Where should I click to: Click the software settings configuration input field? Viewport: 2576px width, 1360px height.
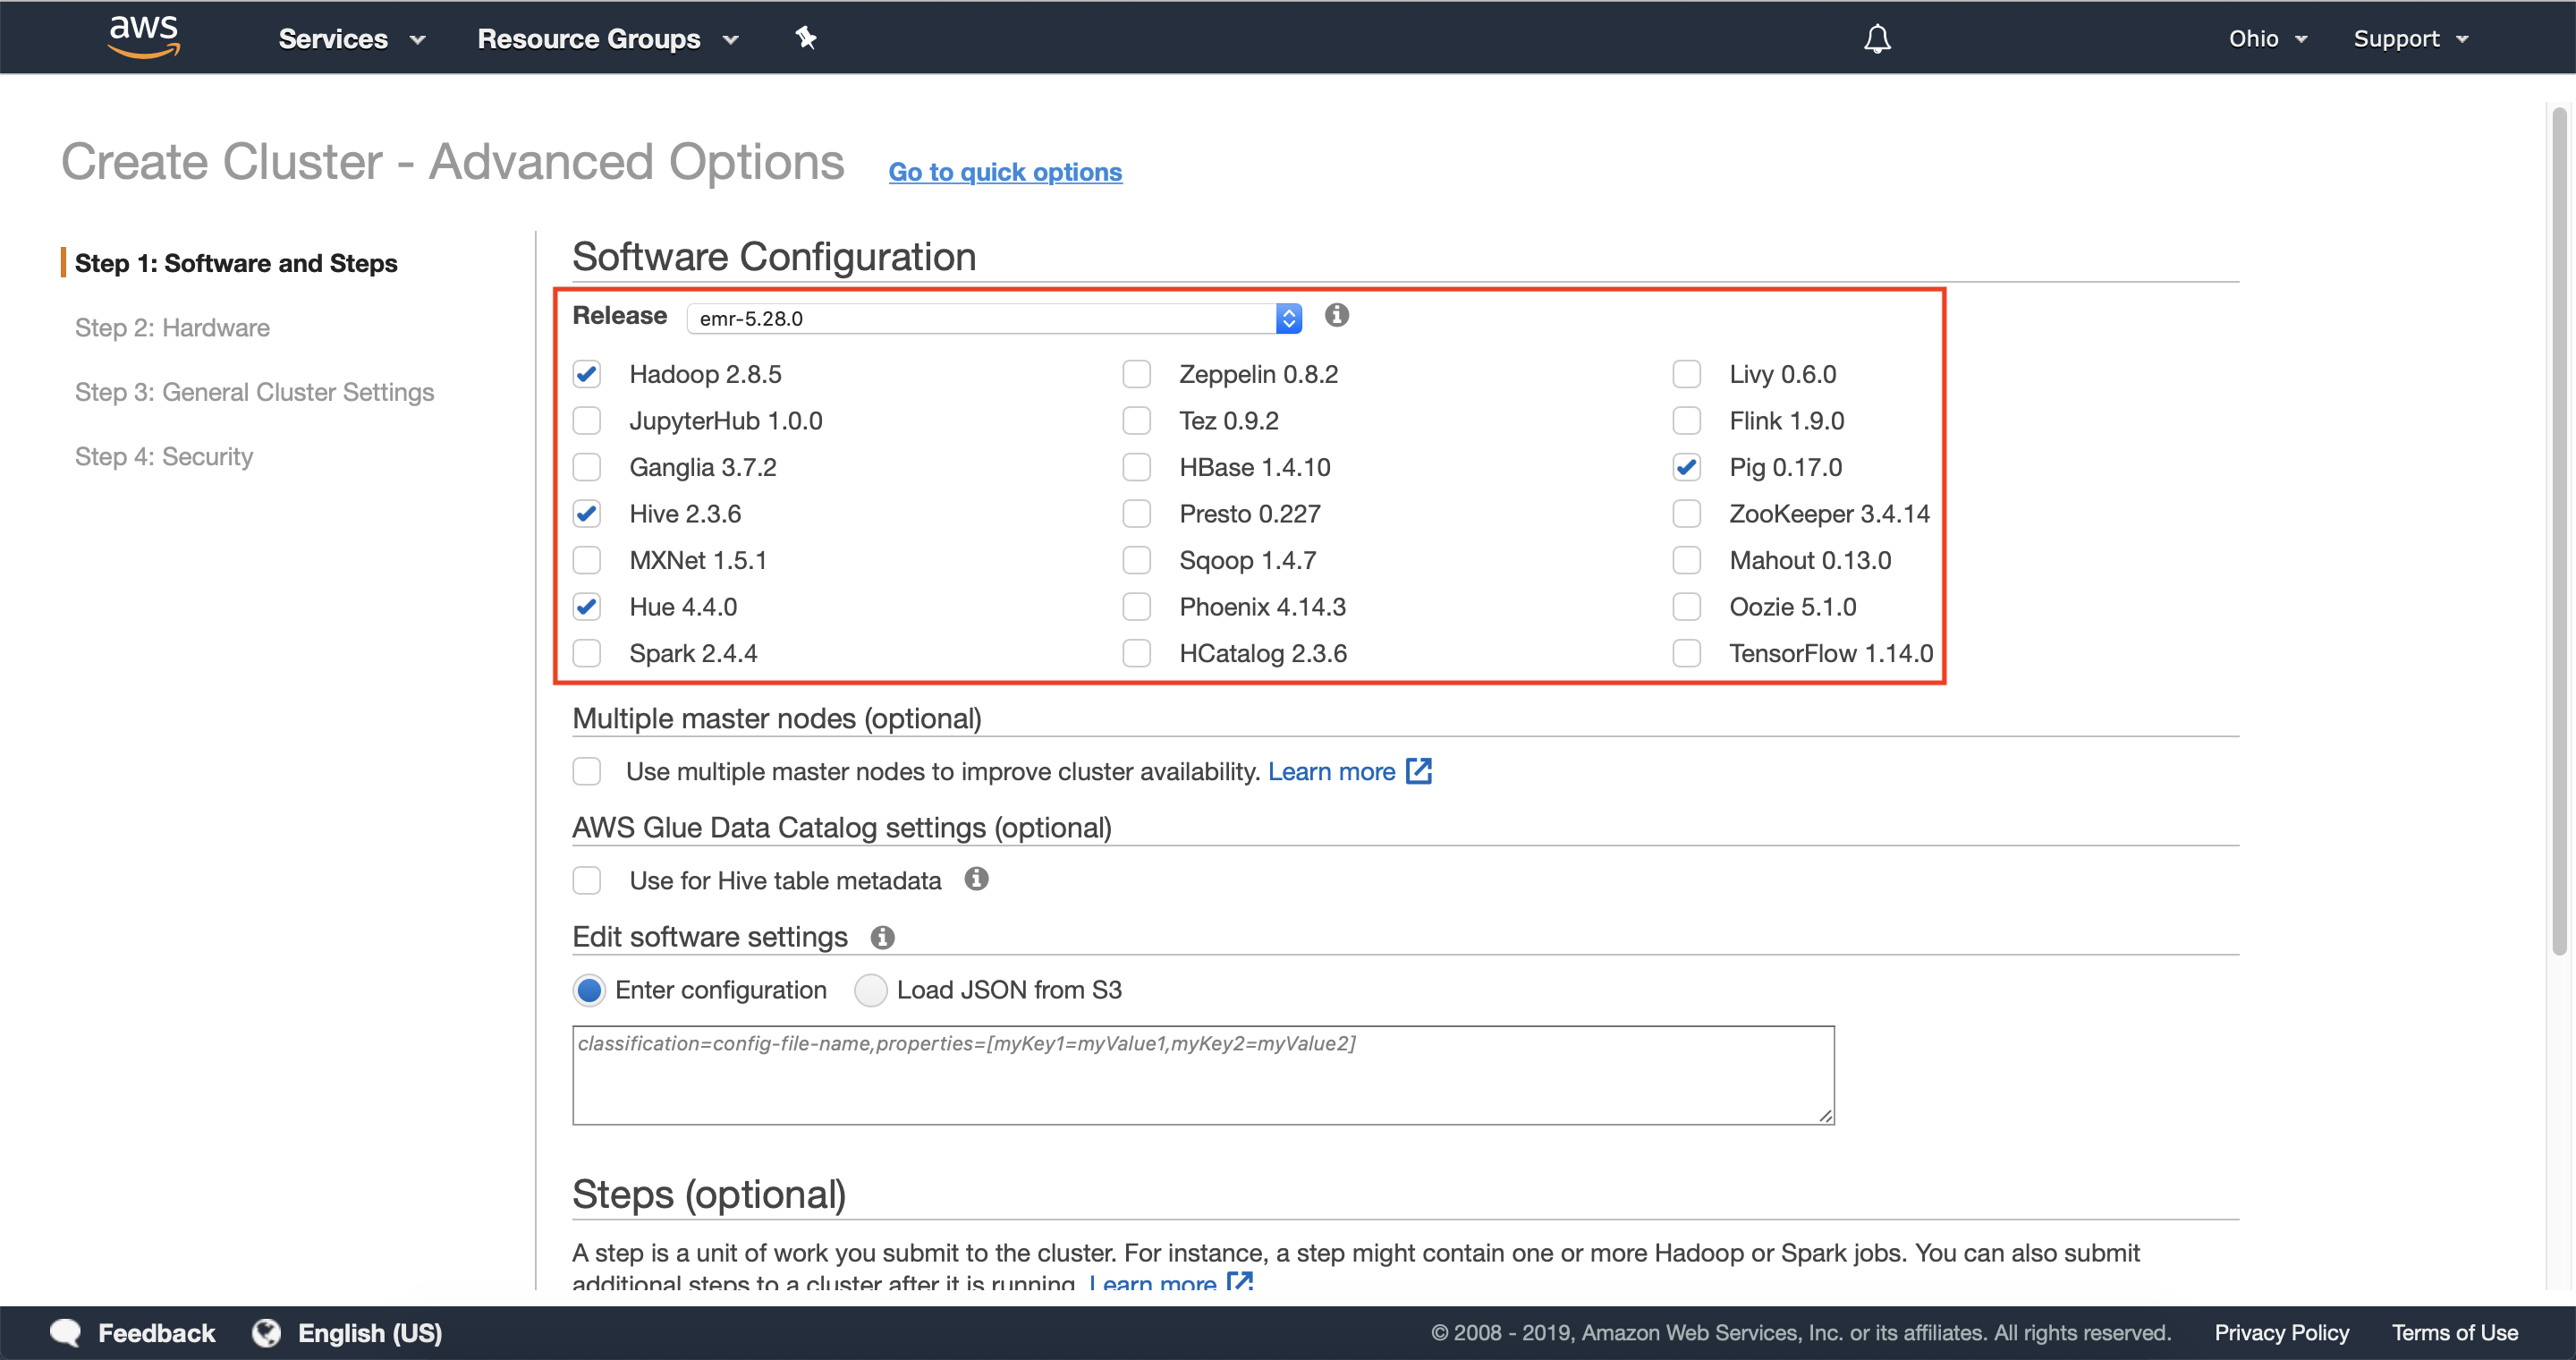pyautogui.click(x=1201, y=1074)
